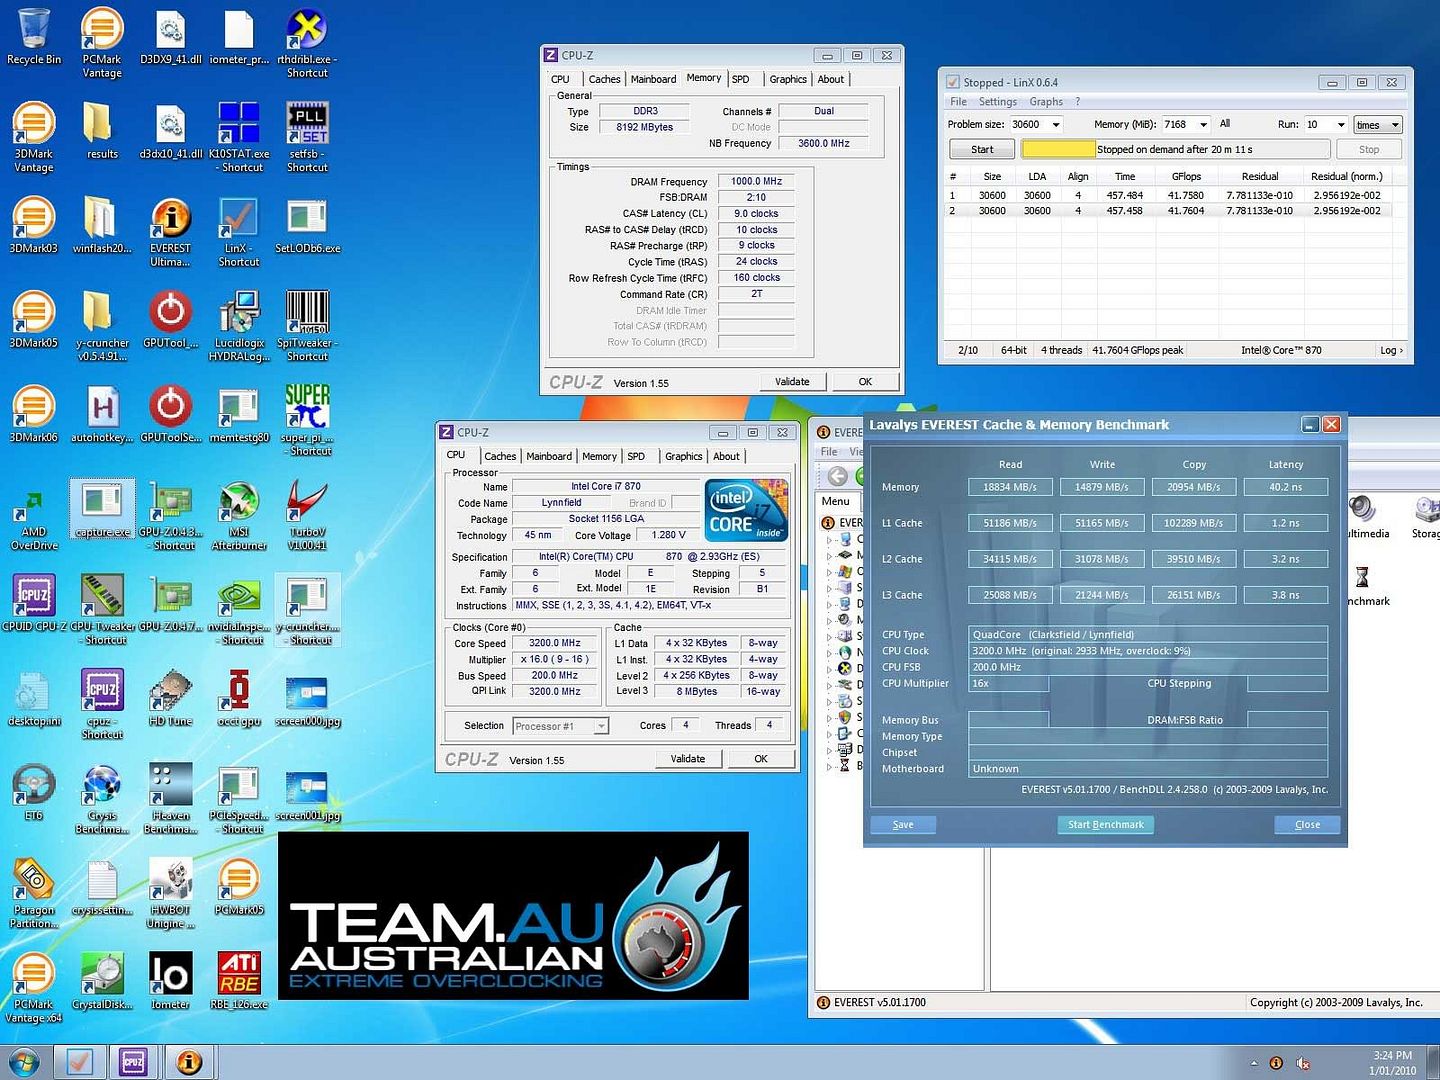Launch EVEREST Ultimate desktop icon
The height and width of the screenshot is (1080, 1440).
(170, 232)
